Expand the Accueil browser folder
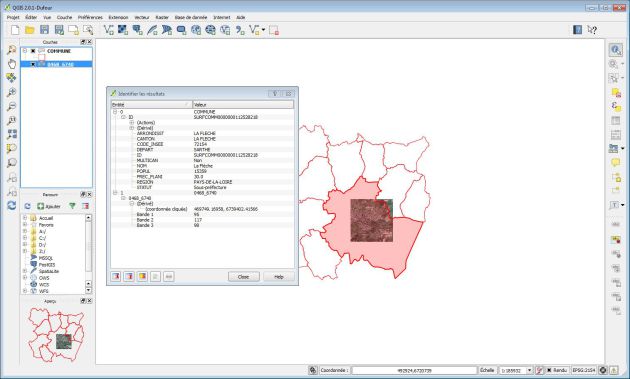Viewport: 630px width, 379px height. 25,218
